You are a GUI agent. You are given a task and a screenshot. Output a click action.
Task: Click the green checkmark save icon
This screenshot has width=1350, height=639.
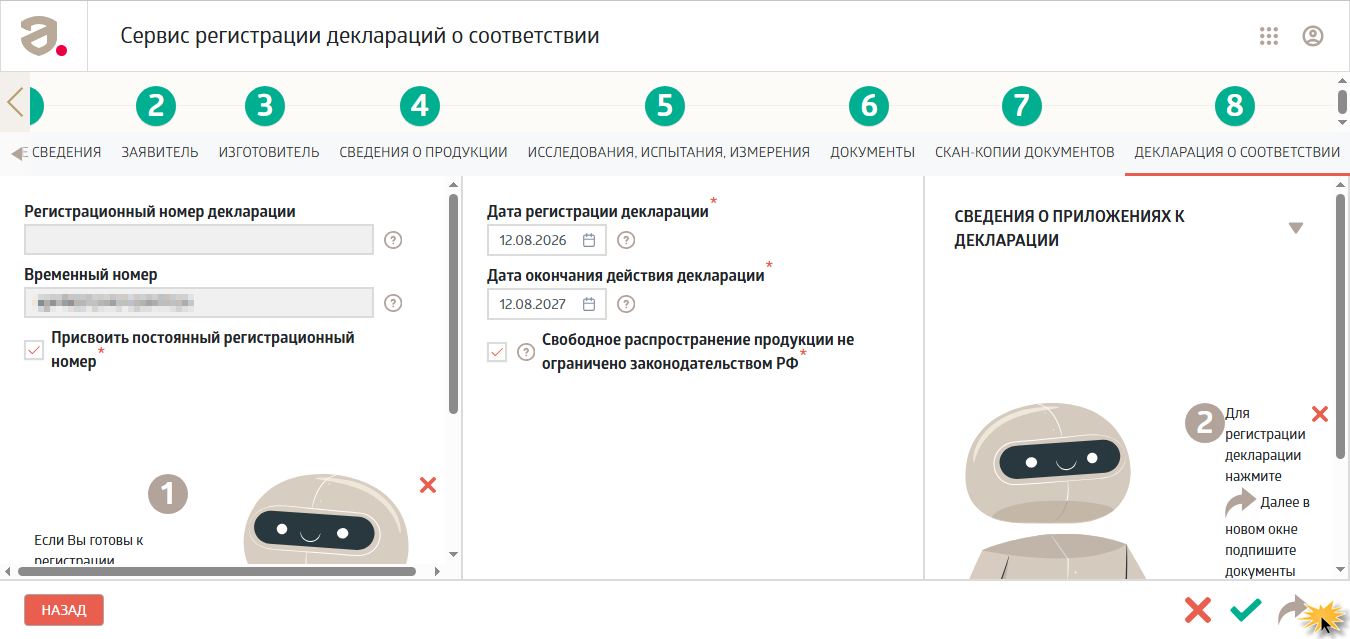point(1246,610)
